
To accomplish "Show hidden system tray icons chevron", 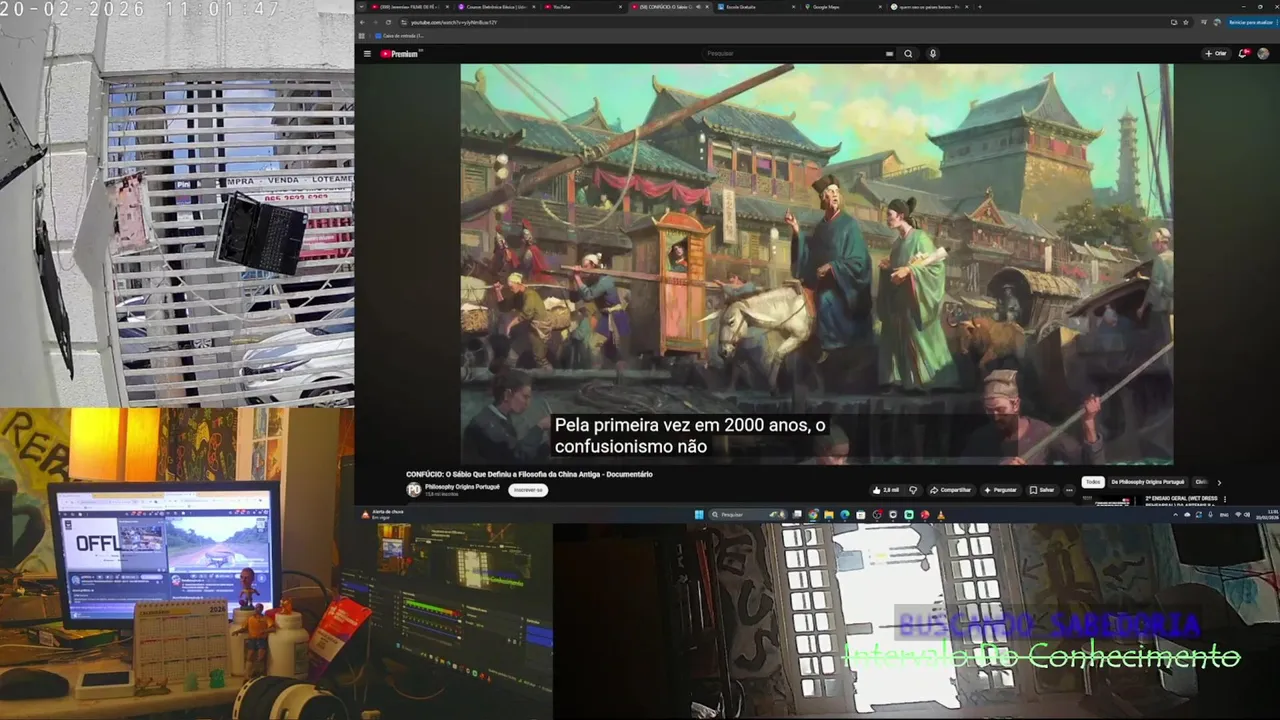I will [1176, 515].
